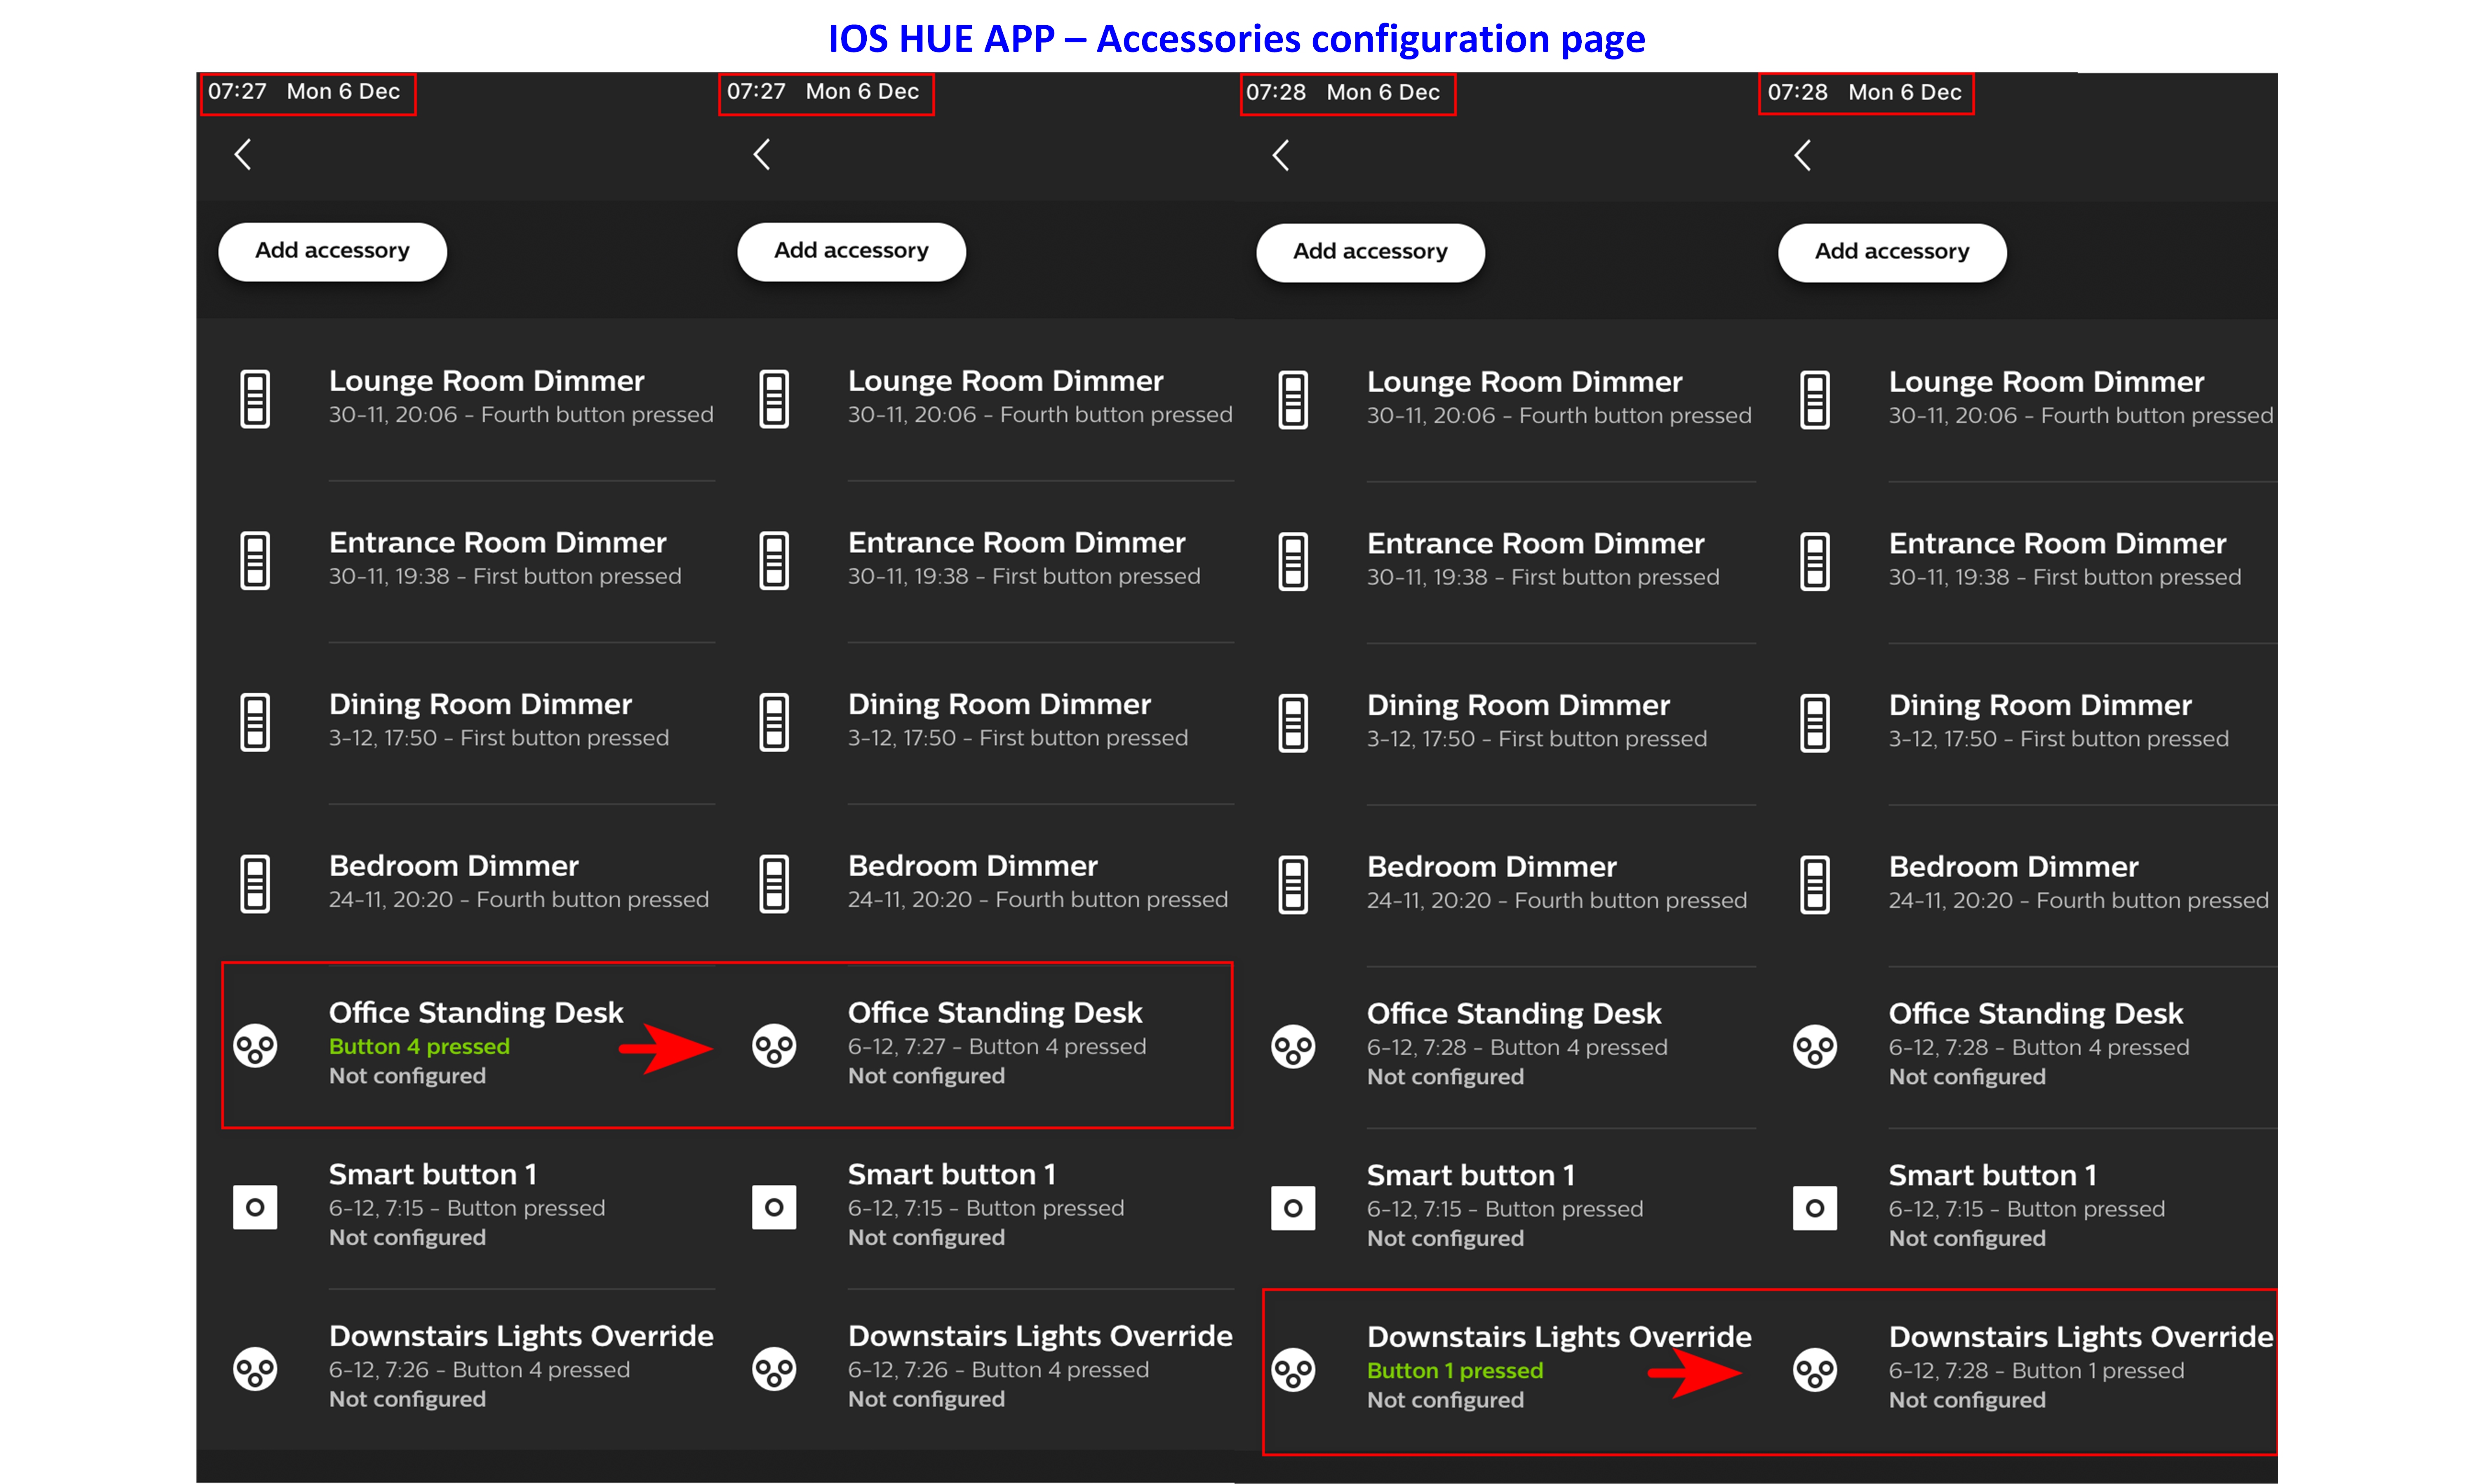Tap the Dining Room Dimmer switch icon
The height and width of the screenshot is (1484, 2474).
254,721
